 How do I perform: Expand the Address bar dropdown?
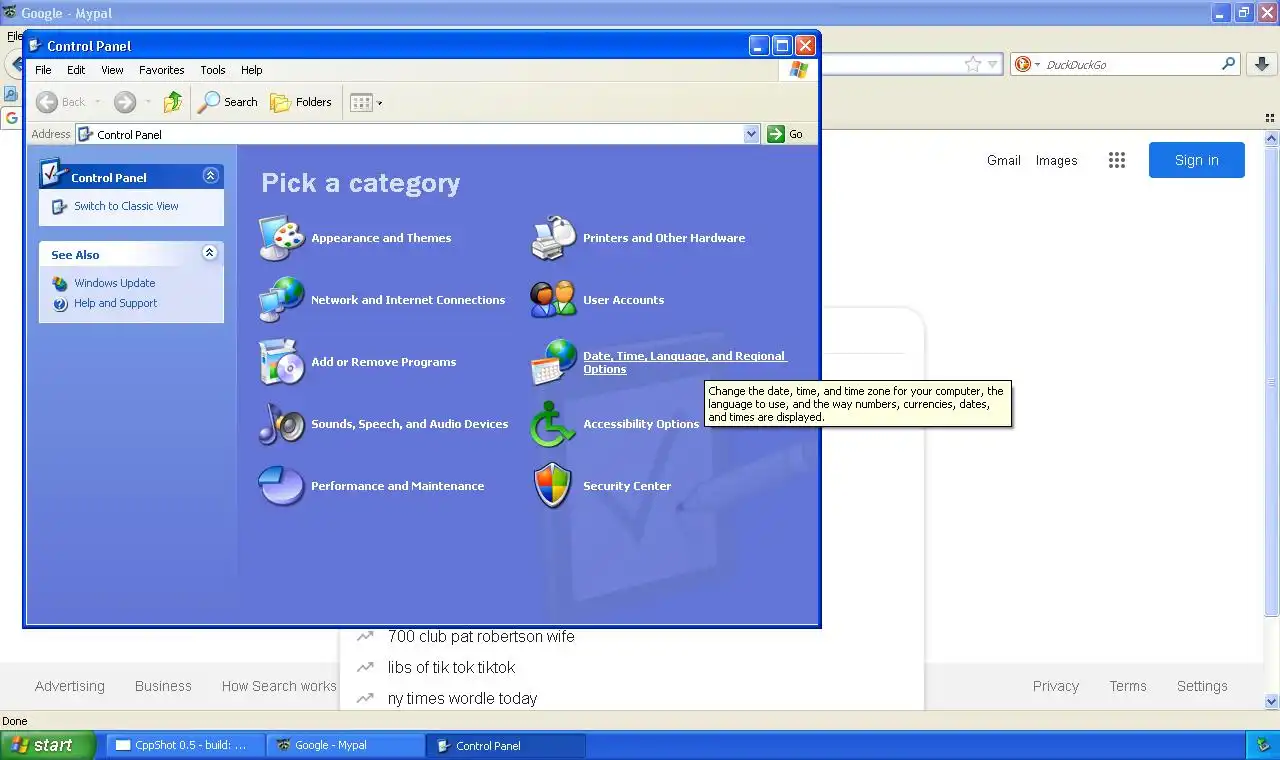[752, 134]
